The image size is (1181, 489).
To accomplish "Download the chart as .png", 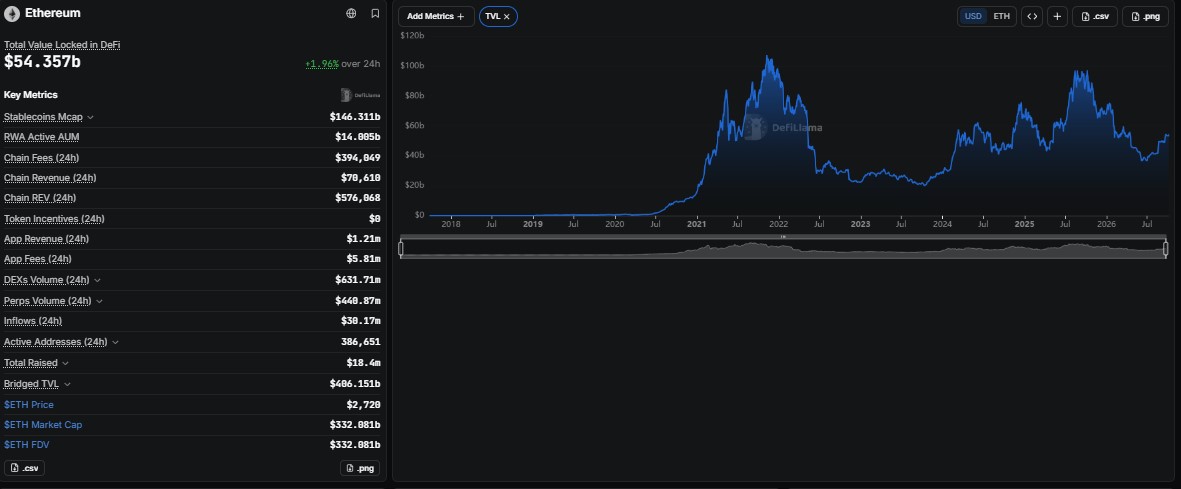I will pyautogui.click(x=1146, y=17).
